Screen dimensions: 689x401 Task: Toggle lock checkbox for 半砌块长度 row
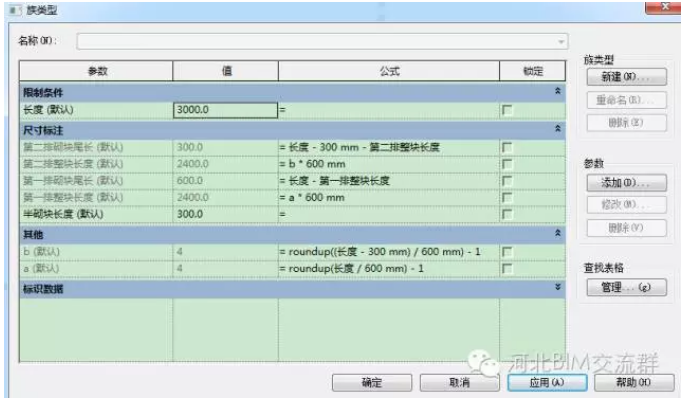pos(507,214)
